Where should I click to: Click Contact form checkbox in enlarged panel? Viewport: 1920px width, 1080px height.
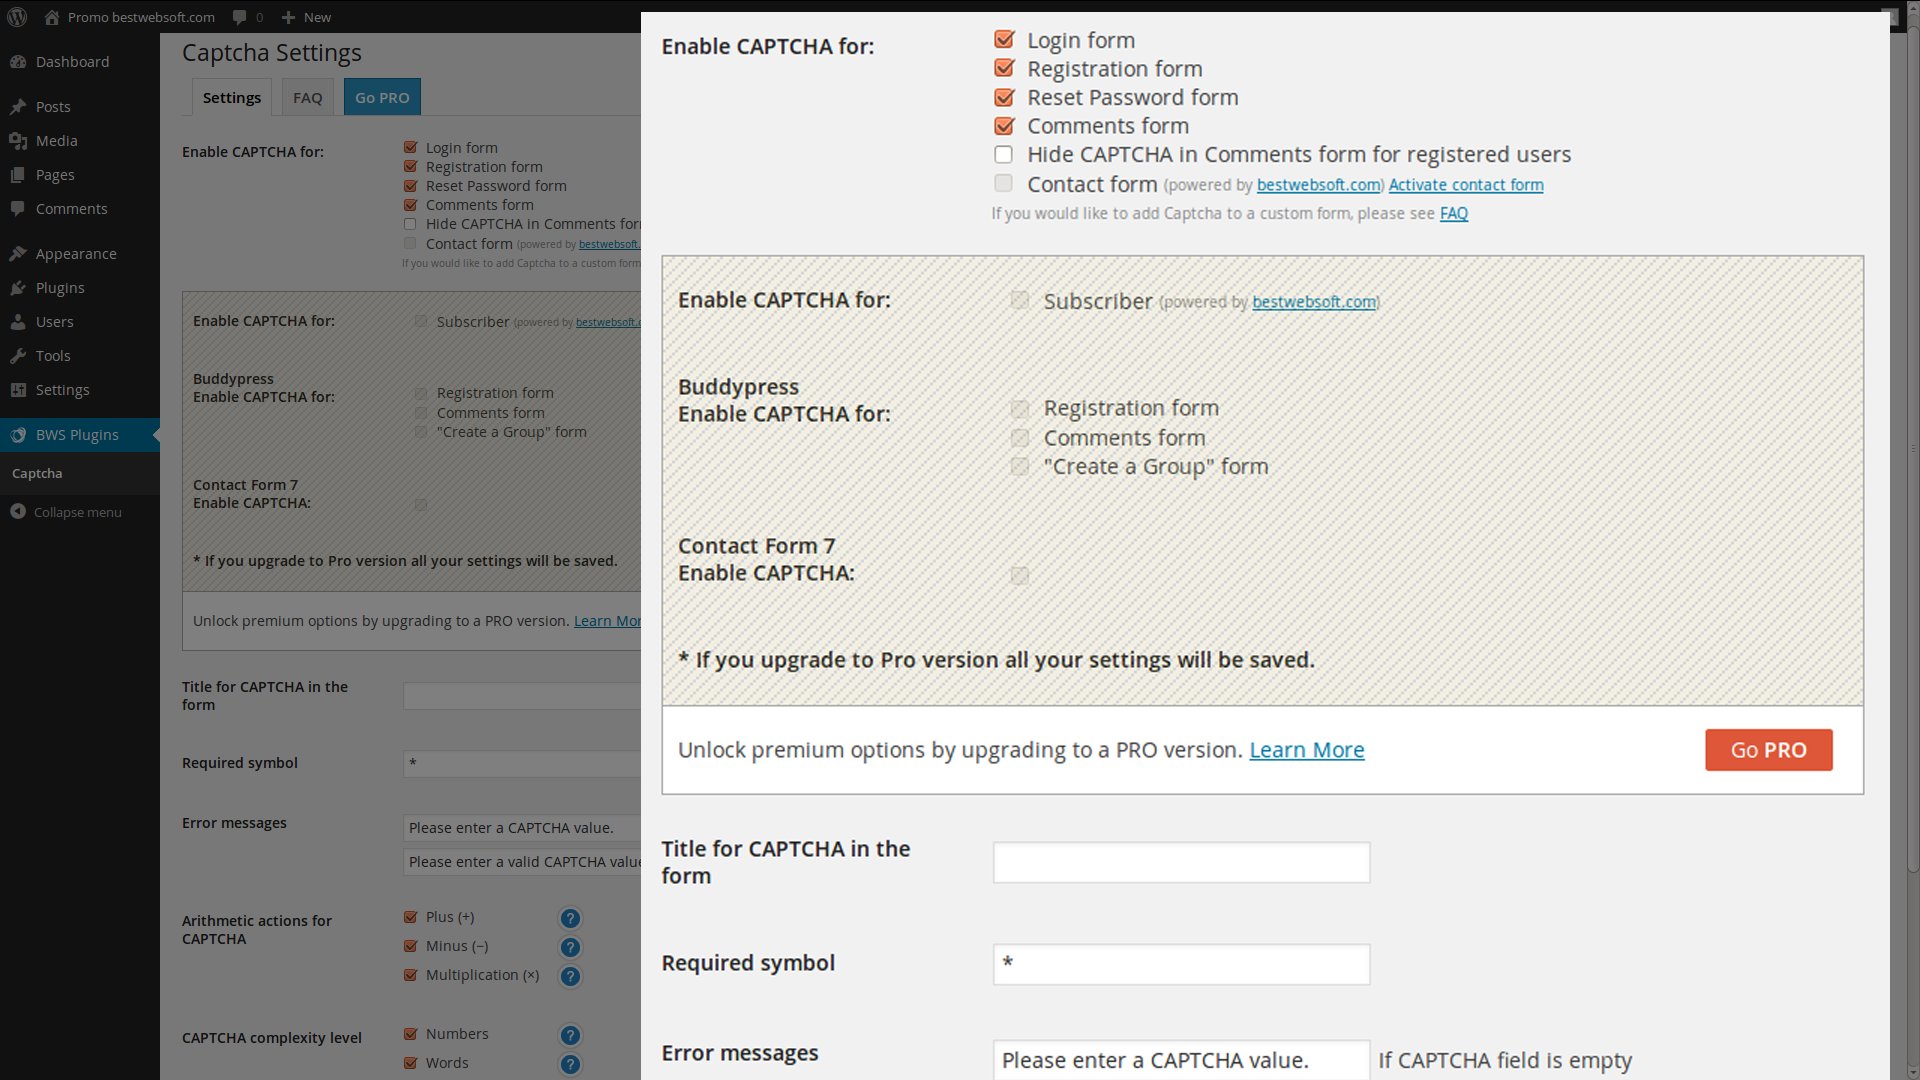click(x=1003, y=183)
